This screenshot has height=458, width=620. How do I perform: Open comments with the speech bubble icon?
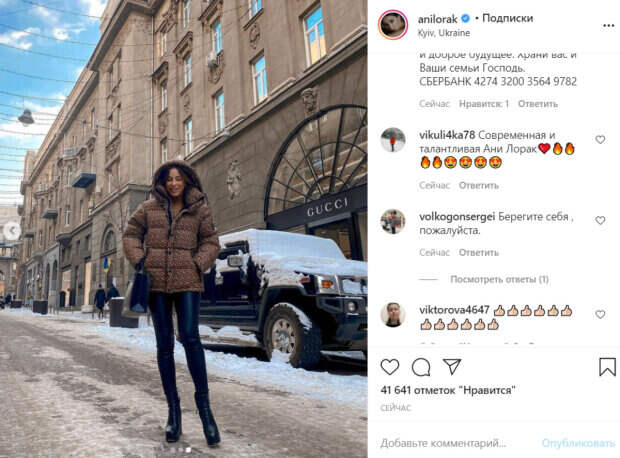(x=421, y=367)
